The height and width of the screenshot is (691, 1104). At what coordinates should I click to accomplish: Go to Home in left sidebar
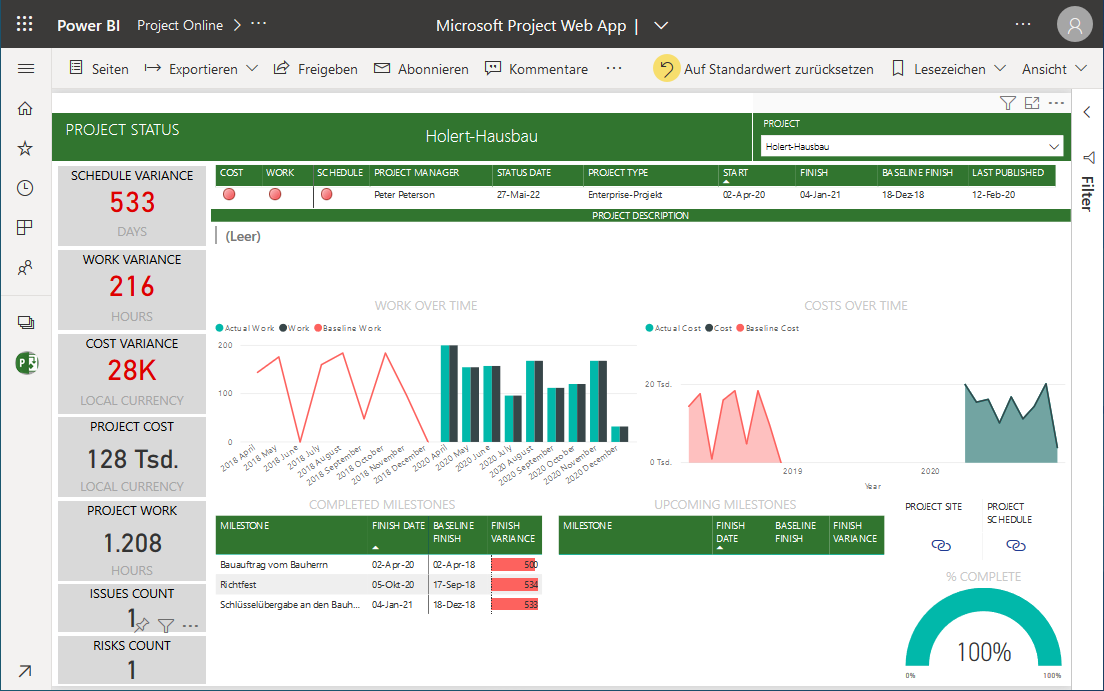(25, 108)
